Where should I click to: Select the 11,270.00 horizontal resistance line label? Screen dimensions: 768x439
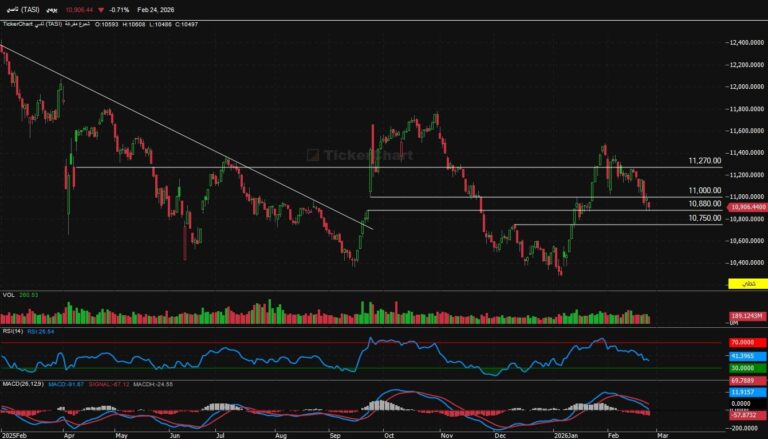705,161
